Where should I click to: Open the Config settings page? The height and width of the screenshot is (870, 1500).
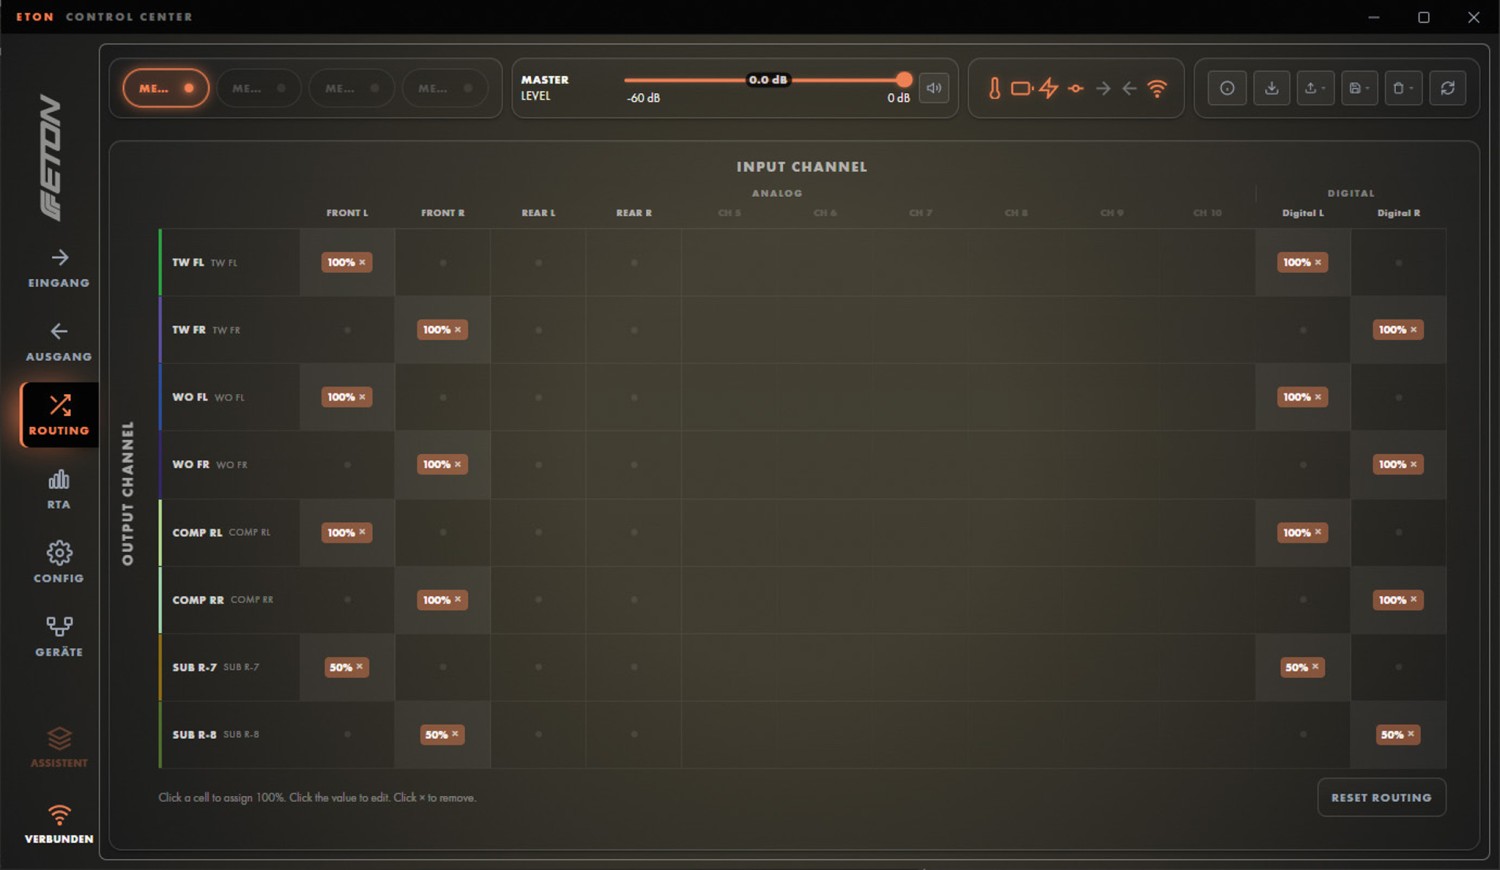(x=59, y=563)
